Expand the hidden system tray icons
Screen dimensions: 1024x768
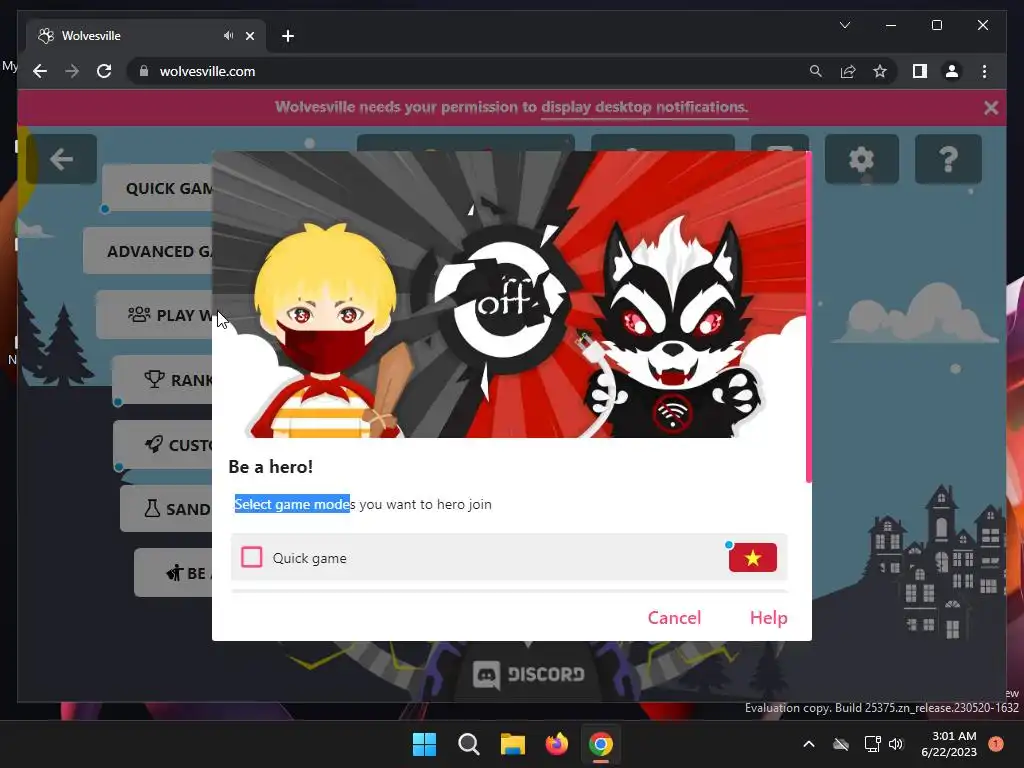(808, 744)
